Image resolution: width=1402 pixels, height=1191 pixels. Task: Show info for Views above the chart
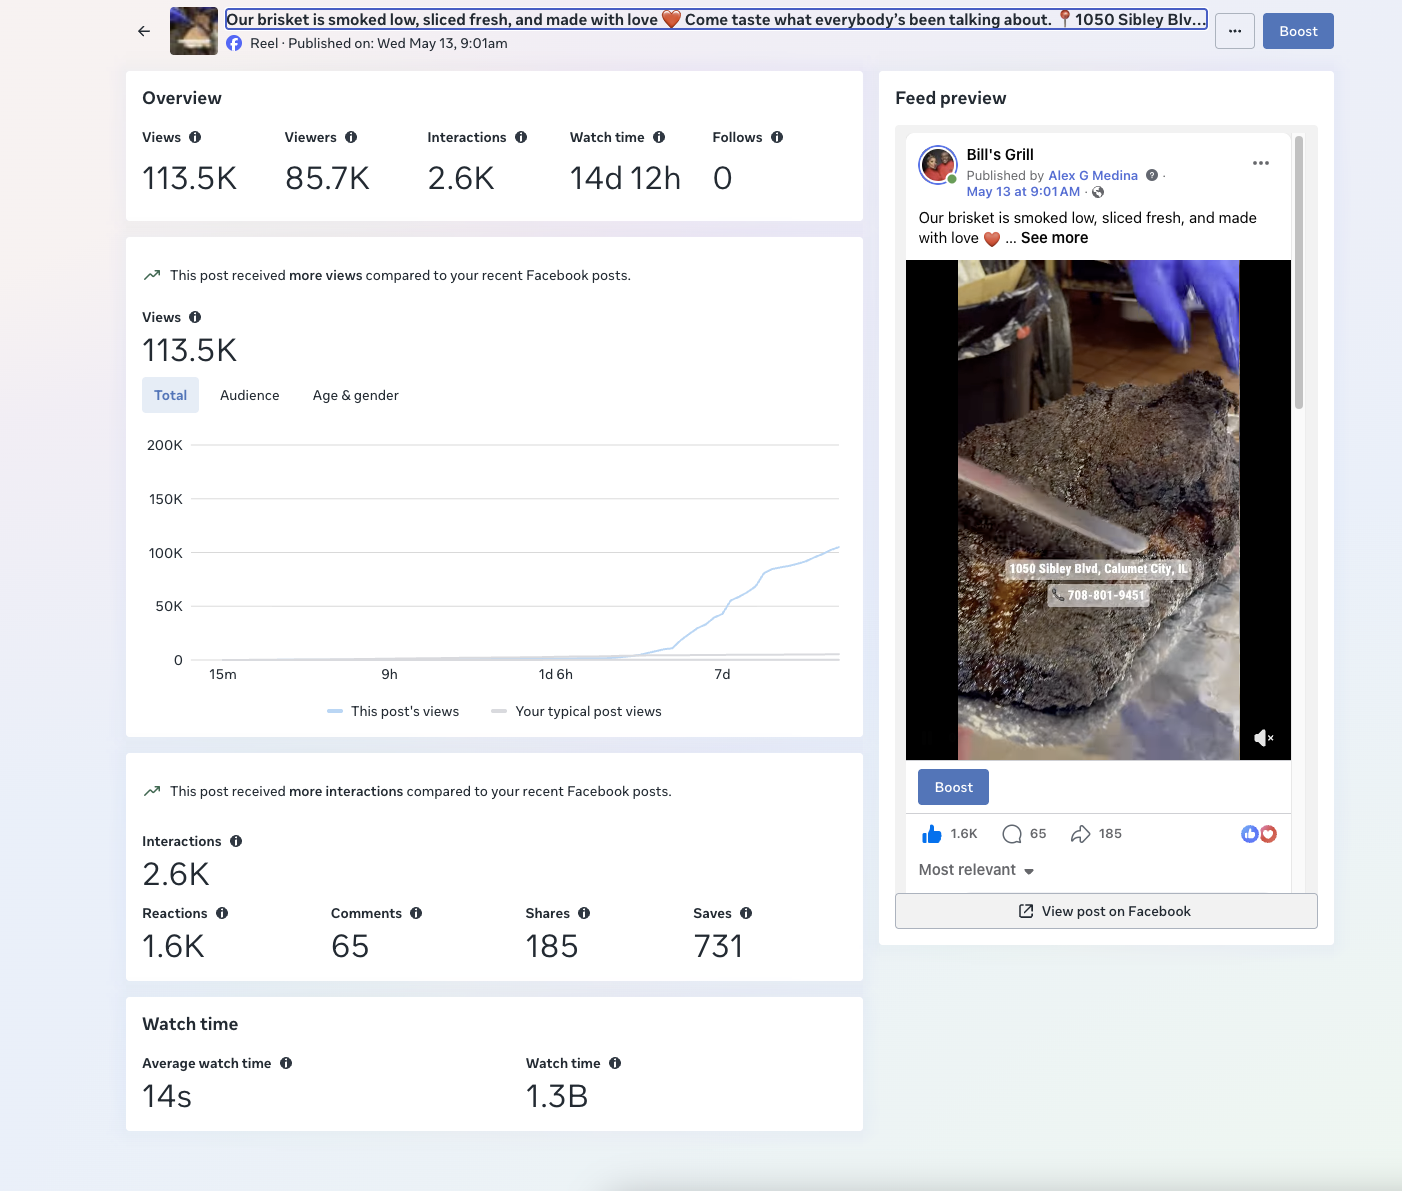(x=195, y=317)
